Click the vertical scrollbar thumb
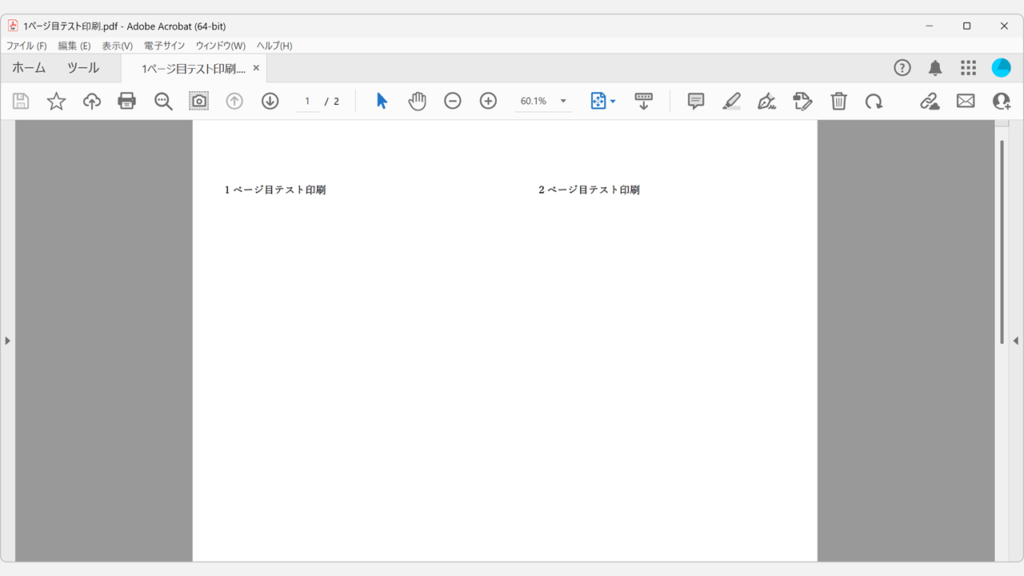The width and height of the screenshot is (1024, 576). tap(1002, 242)
